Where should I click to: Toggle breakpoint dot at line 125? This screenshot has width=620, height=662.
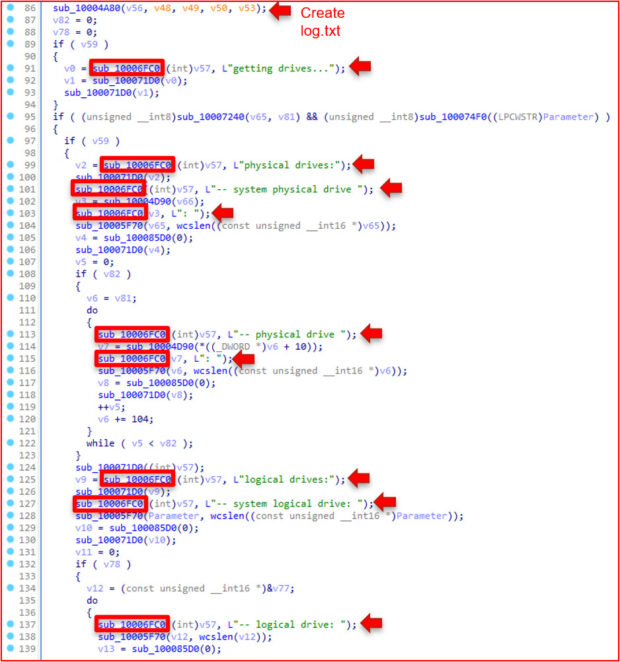click(x=11, y=479)
